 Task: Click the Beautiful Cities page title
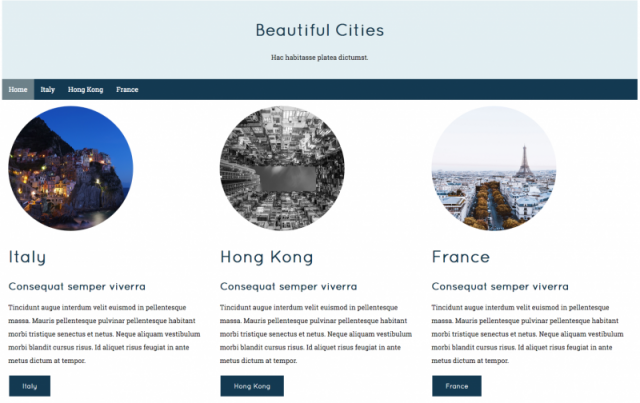coord(319,31)
